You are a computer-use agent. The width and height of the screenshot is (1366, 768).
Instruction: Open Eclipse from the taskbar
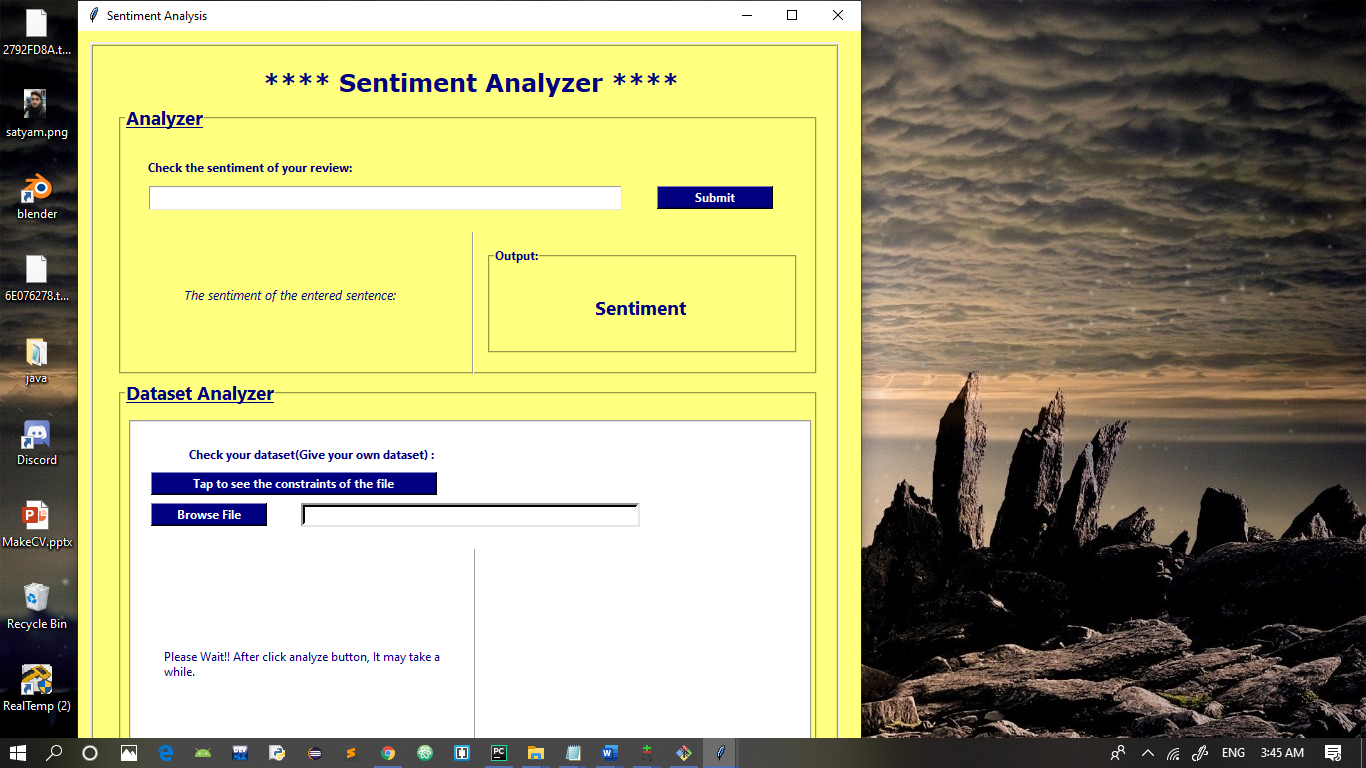tap(314, 753)
